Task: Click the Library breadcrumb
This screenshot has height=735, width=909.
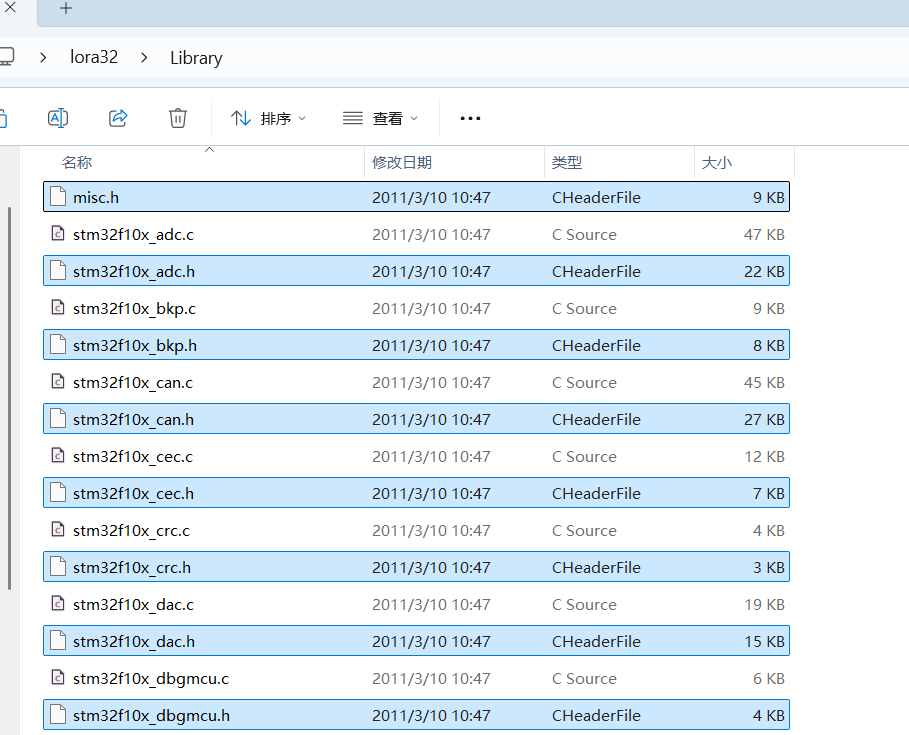Action: pos(196,58)
